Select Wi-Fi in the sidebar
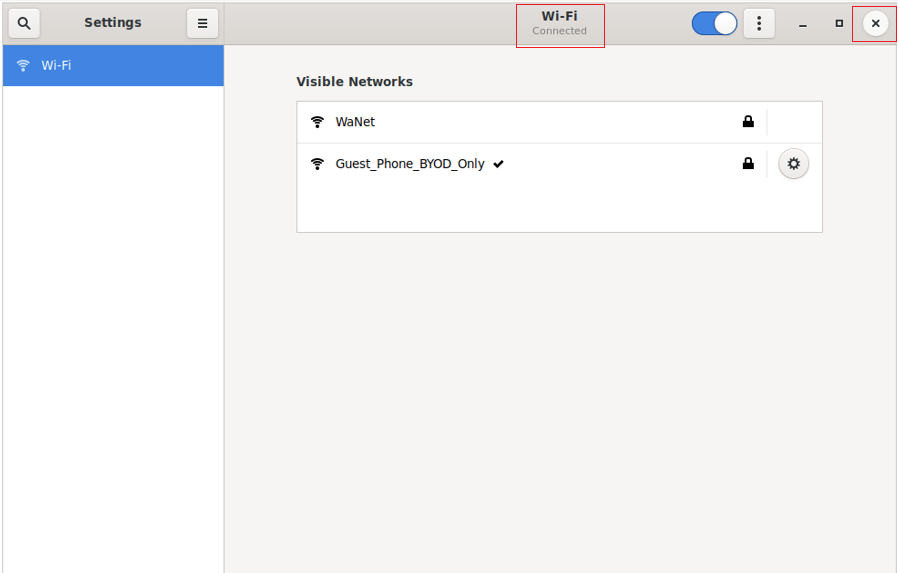The image size is (898, 573). point(113,65)
